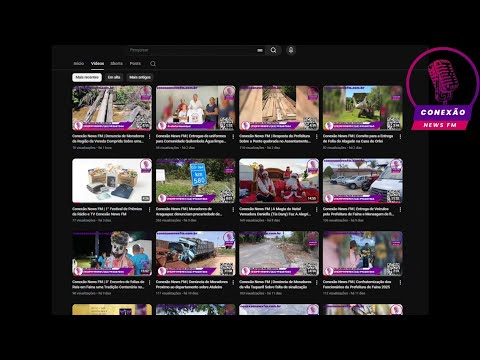Sort videos by Mais antigos
The height and width of the screenshot is (360, 480).
(x=140, y=77)
